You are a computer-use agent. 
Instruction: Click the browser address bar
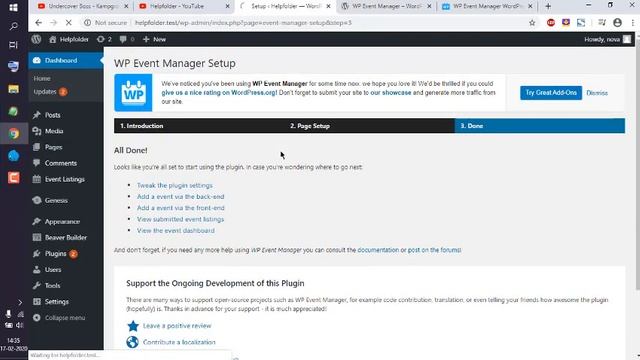[x=306, y=23]
